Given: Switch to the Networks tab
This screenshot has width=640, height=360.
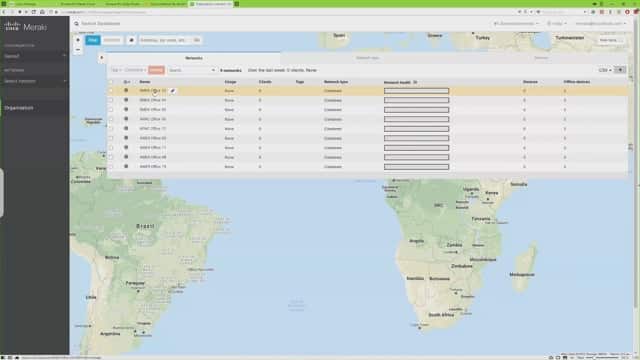Looking at the screenshot, I should point(194,58).
